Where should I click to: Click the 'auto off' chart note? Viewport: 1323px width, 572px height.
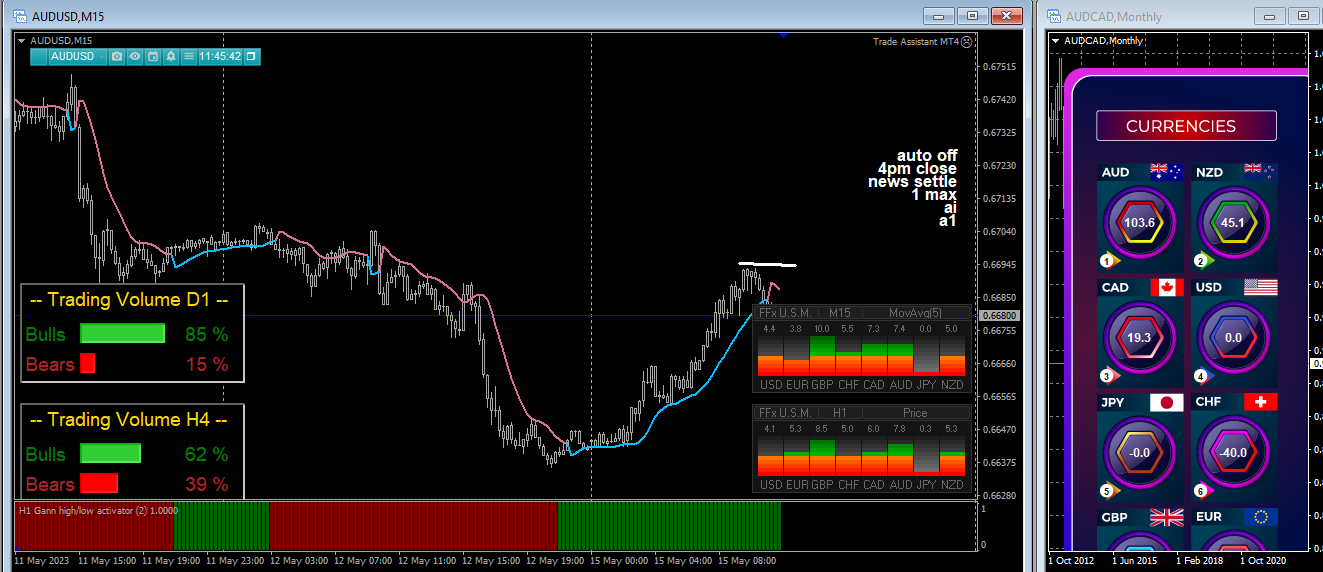click(927, 156)
